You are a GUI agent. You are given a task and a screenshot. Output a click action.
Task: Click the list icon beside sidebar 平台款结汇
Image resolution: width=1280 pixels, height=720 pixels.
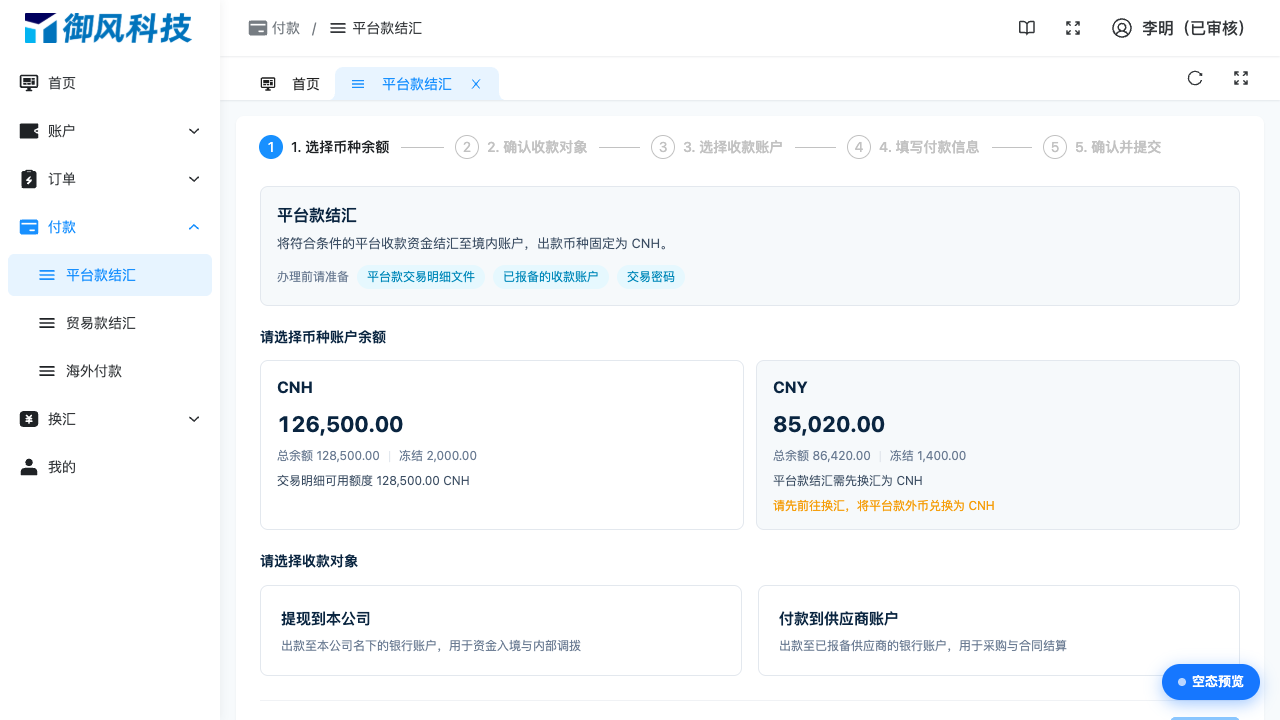[x=47, y=275]
